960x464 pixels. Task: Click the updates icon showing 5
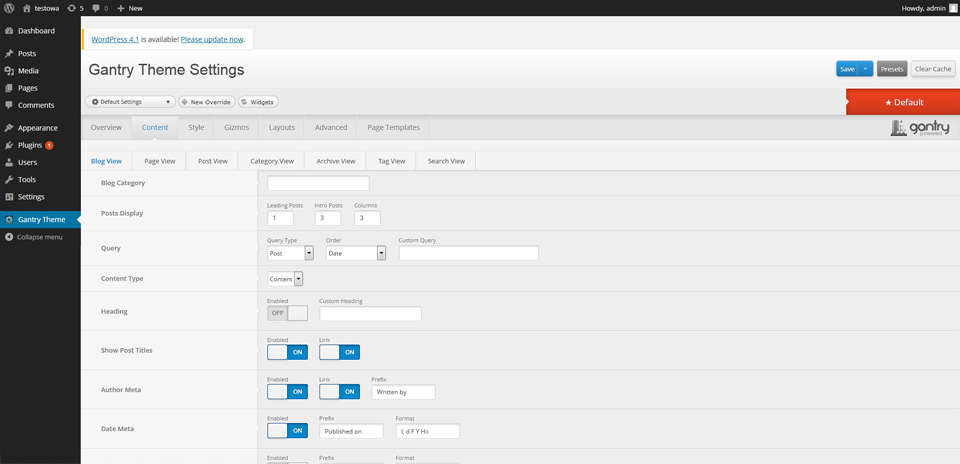point(72,9)
